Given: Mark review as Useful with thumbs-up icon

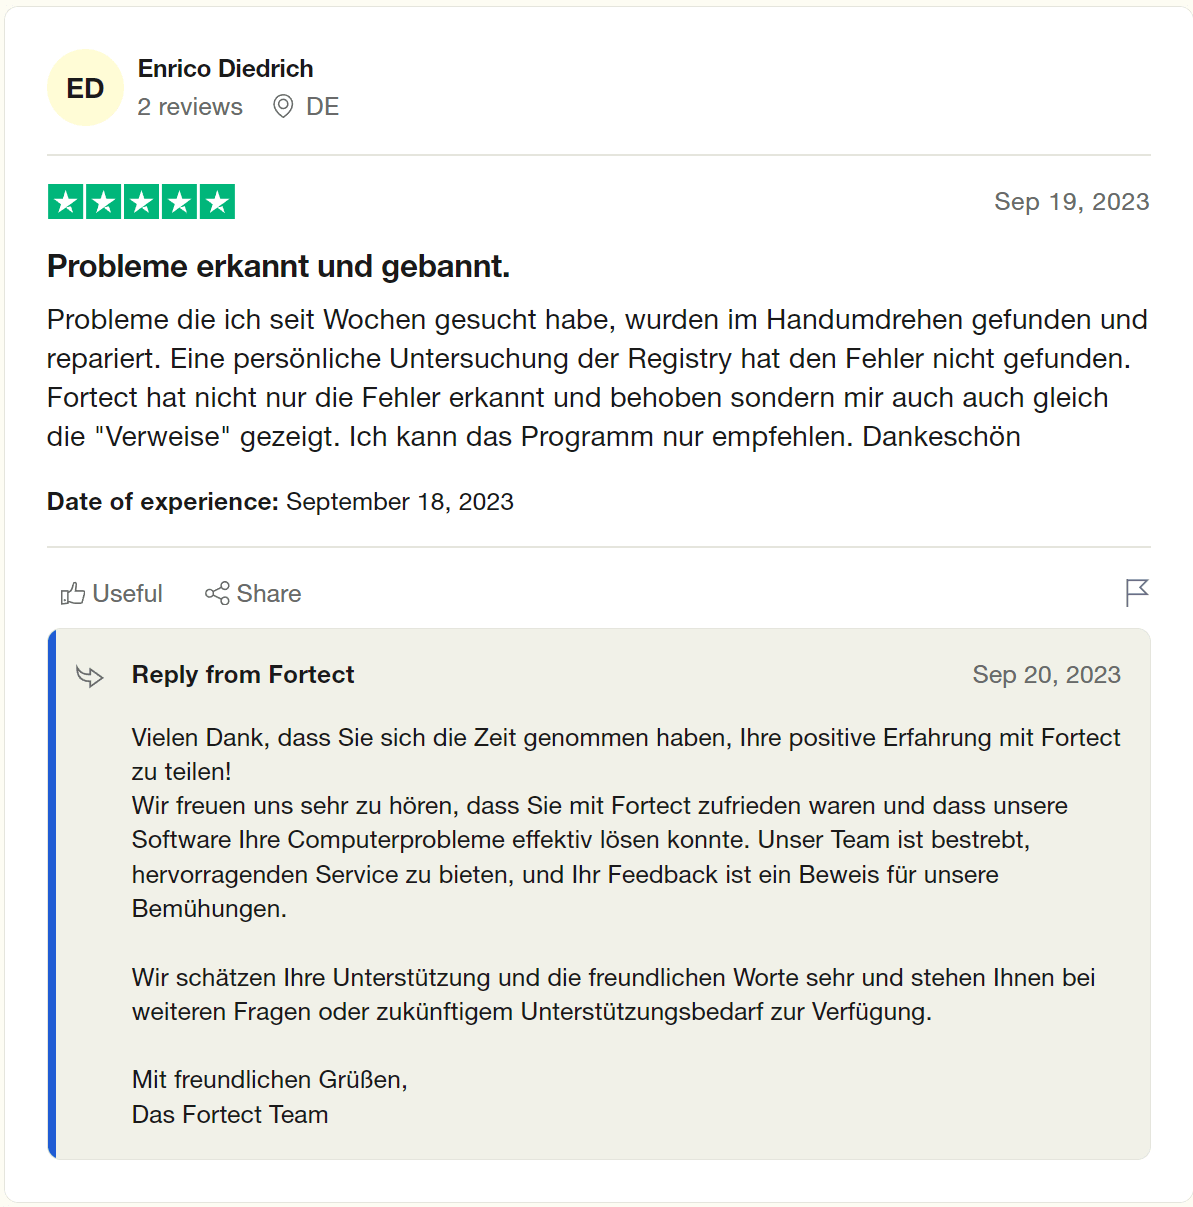Looking at the screenshot, I should click(x=73, y=594).
